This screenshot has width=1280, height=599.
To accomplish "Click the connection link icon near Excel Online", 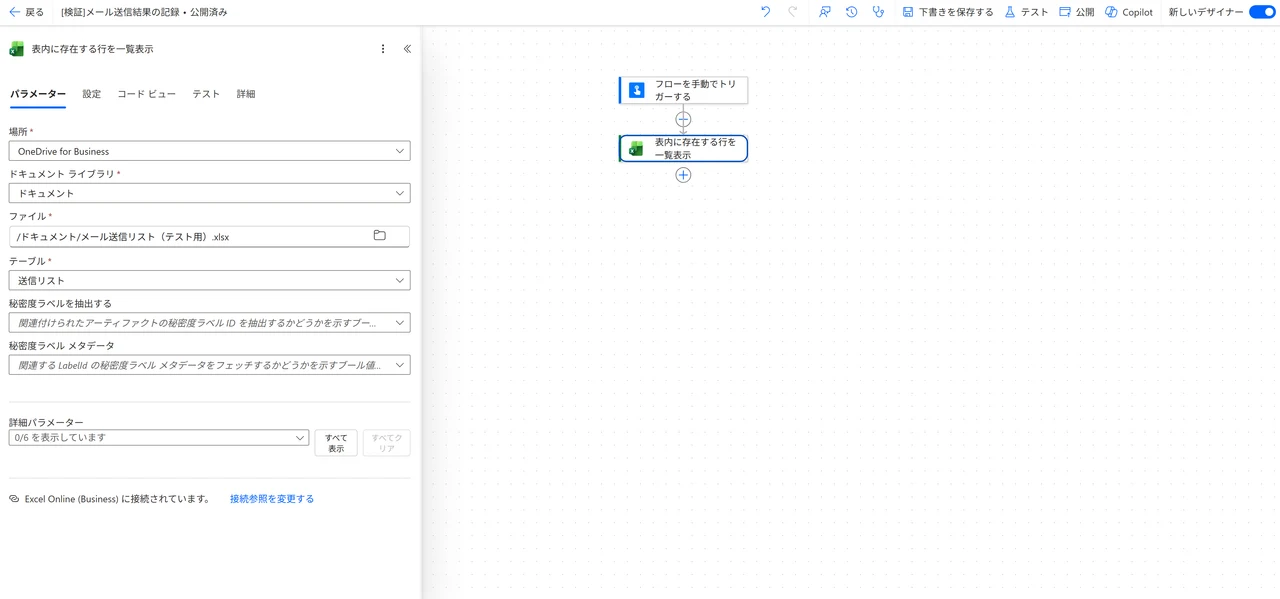I will (x=14, y=499).
